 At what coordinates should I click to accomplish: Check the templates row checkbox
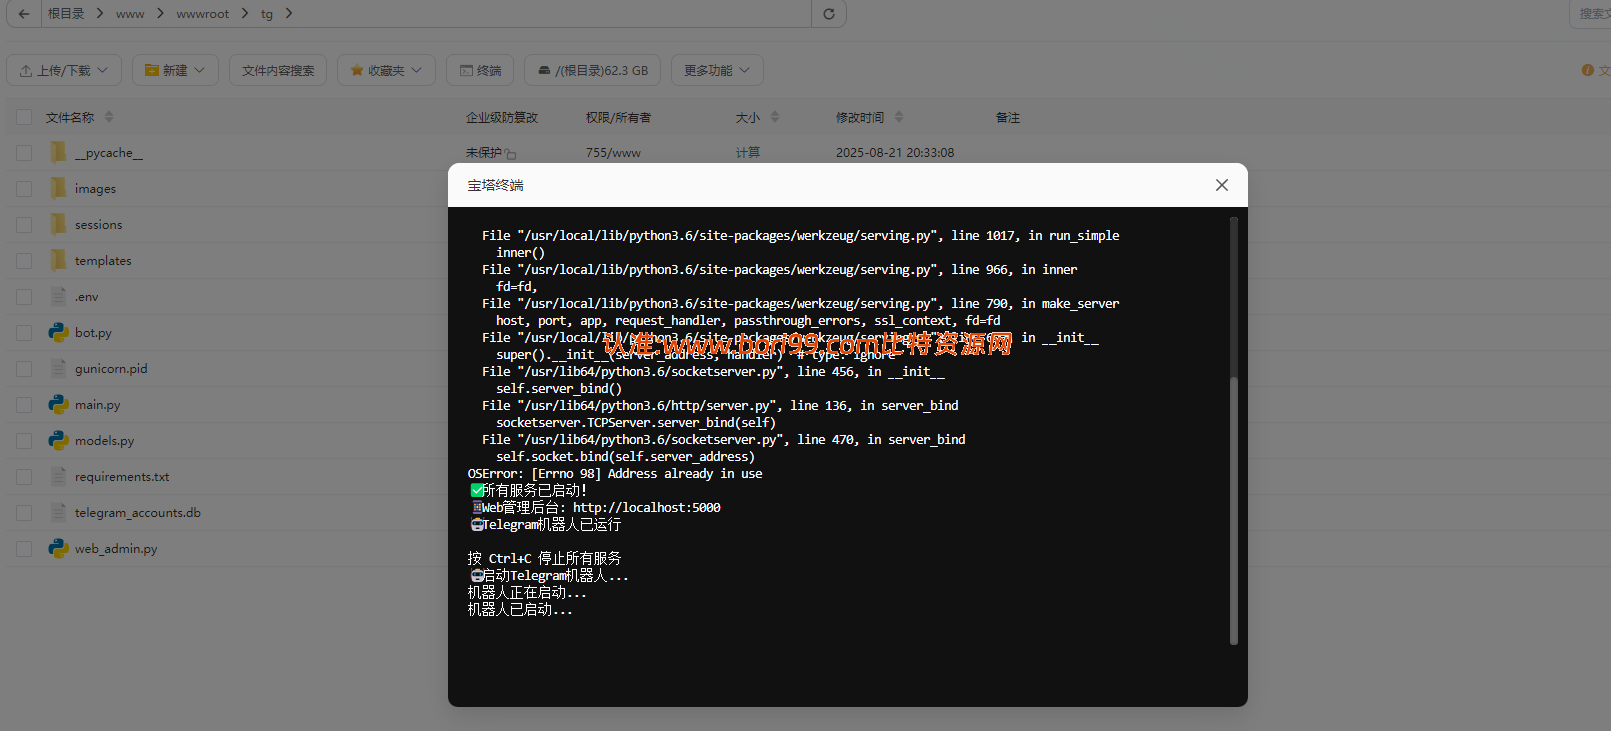click(24, 261)
